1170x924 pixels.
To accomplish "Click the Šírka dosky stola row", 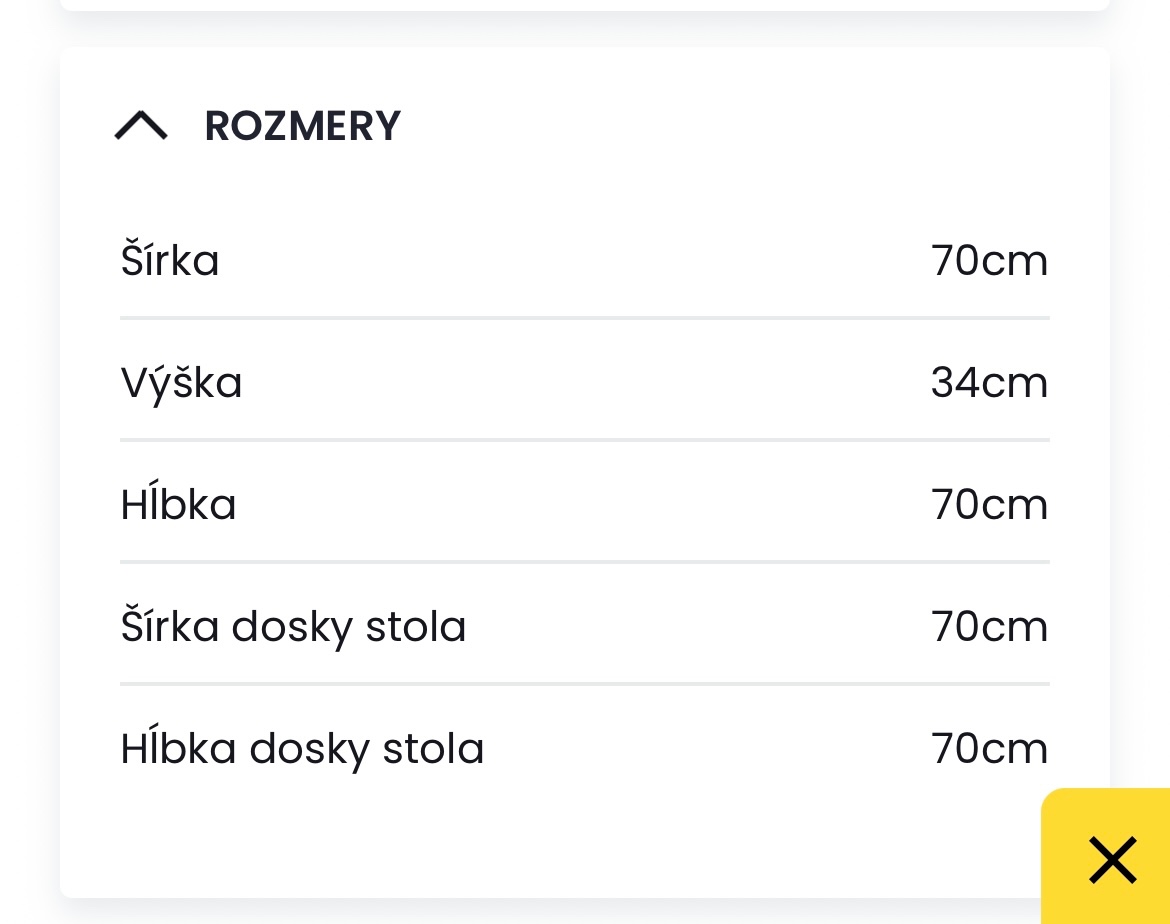I will pos(293,626).
